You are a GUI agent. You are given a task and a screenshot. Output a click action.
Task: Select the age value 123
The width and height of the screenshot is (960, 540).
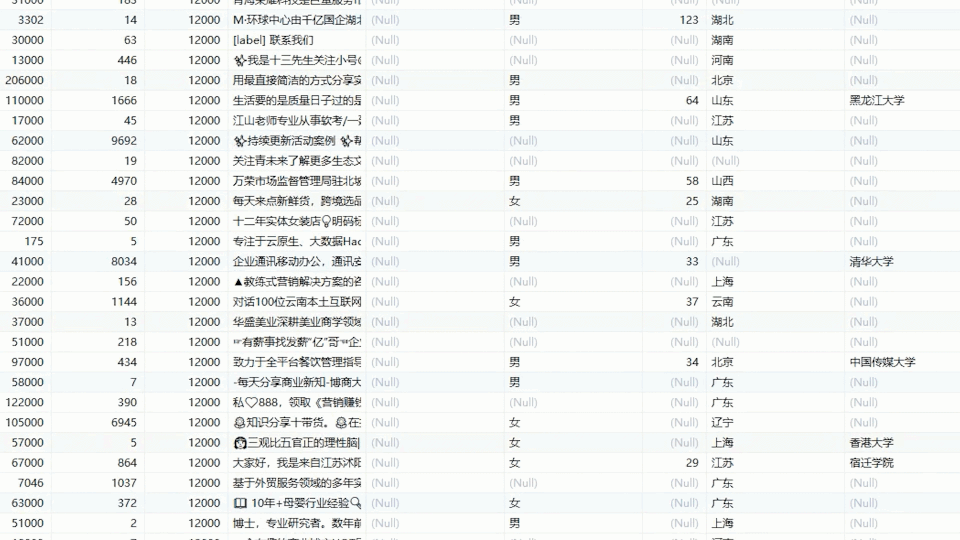pyautogui.click(x=689, y=20)
